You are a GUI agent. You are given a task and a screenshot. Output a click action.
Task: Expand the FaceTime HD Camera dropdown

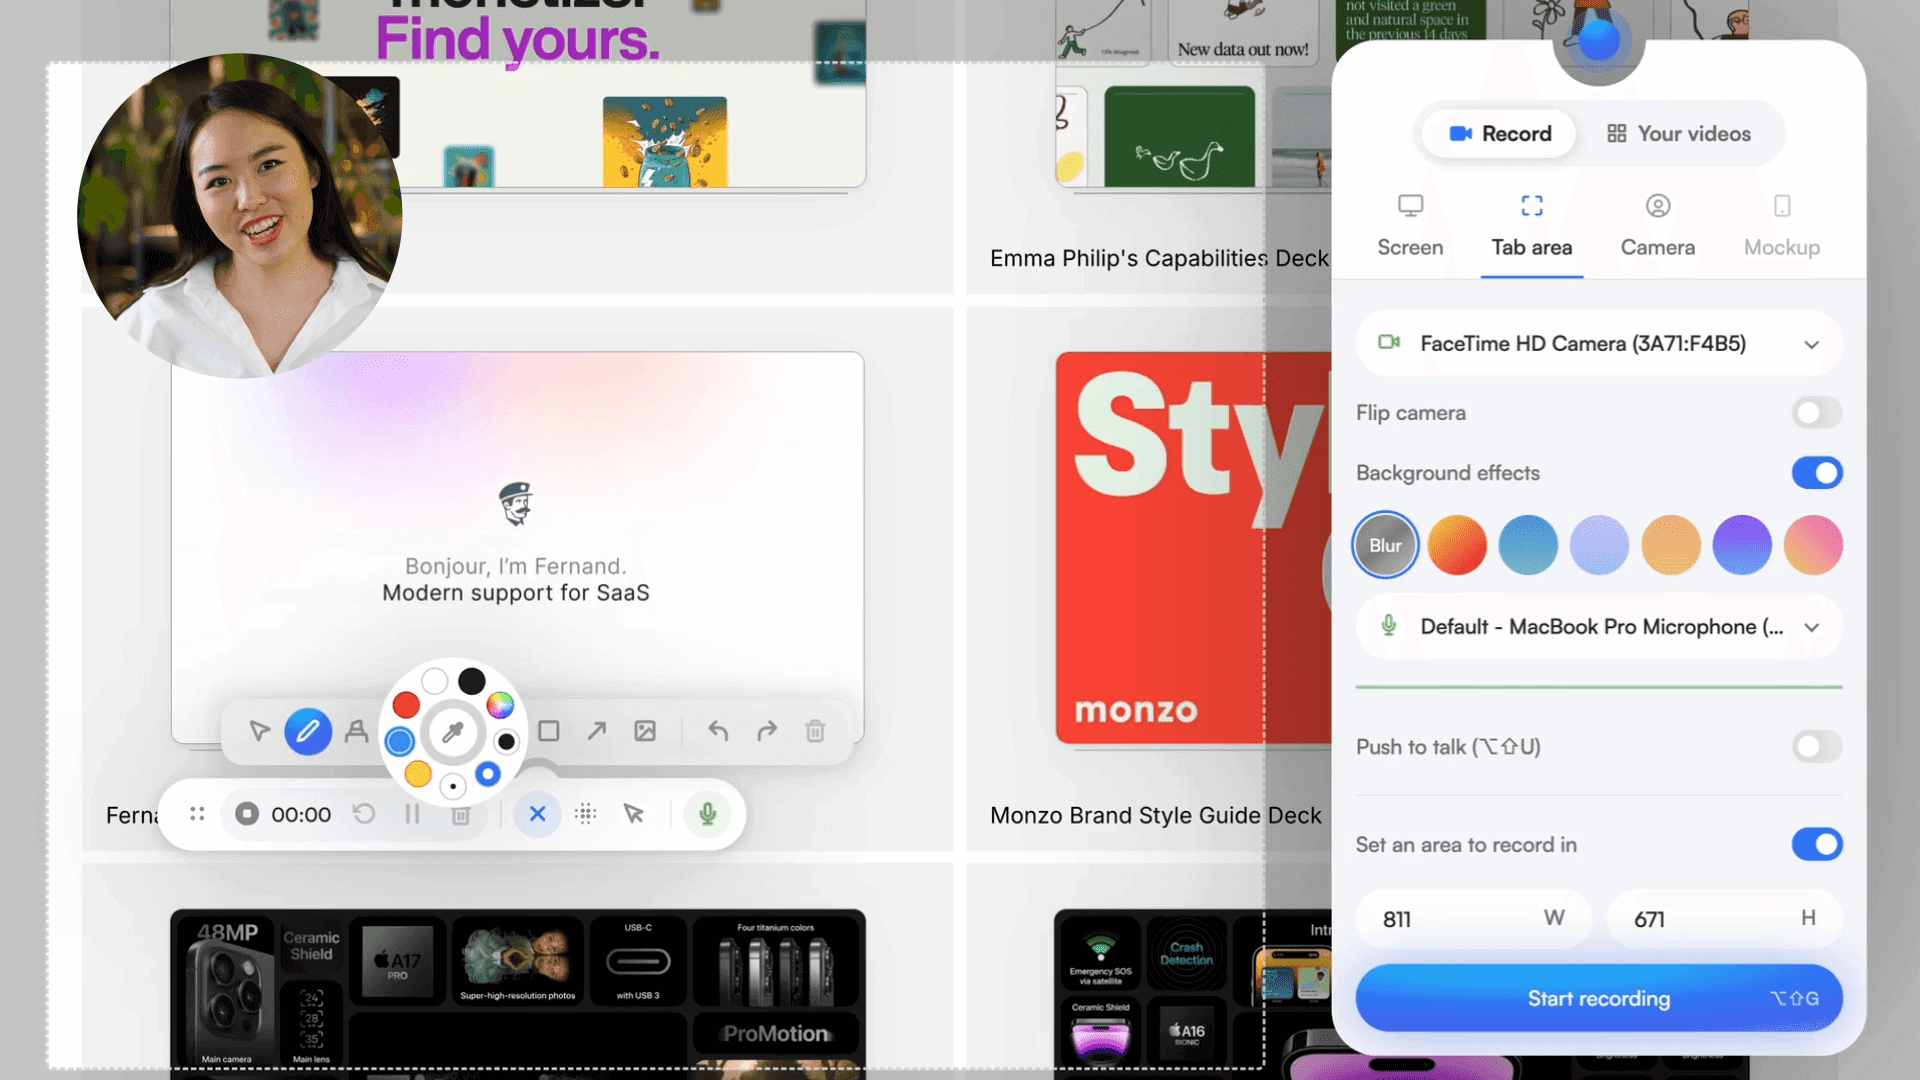coord(1812,344)
